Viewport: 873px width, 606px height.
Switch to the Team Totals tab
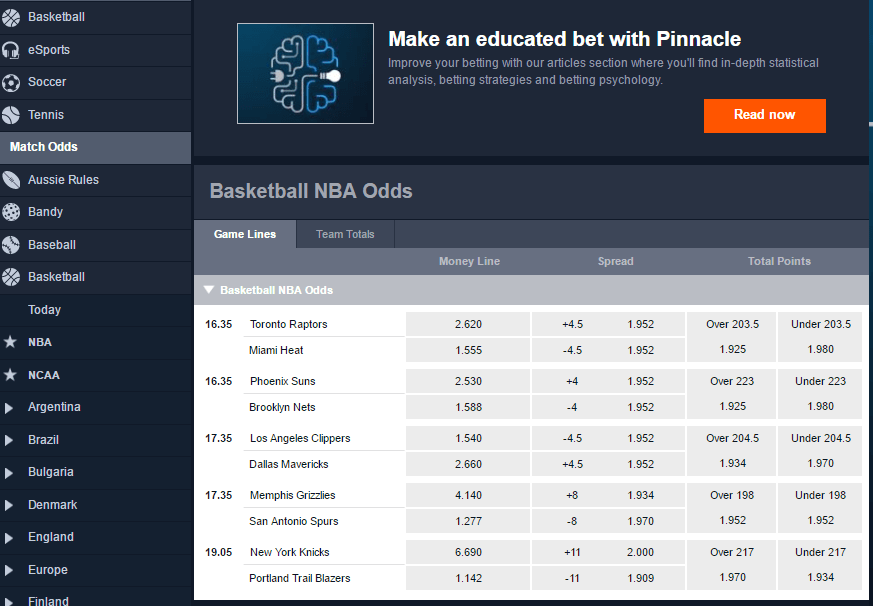[x=345, y=234]
